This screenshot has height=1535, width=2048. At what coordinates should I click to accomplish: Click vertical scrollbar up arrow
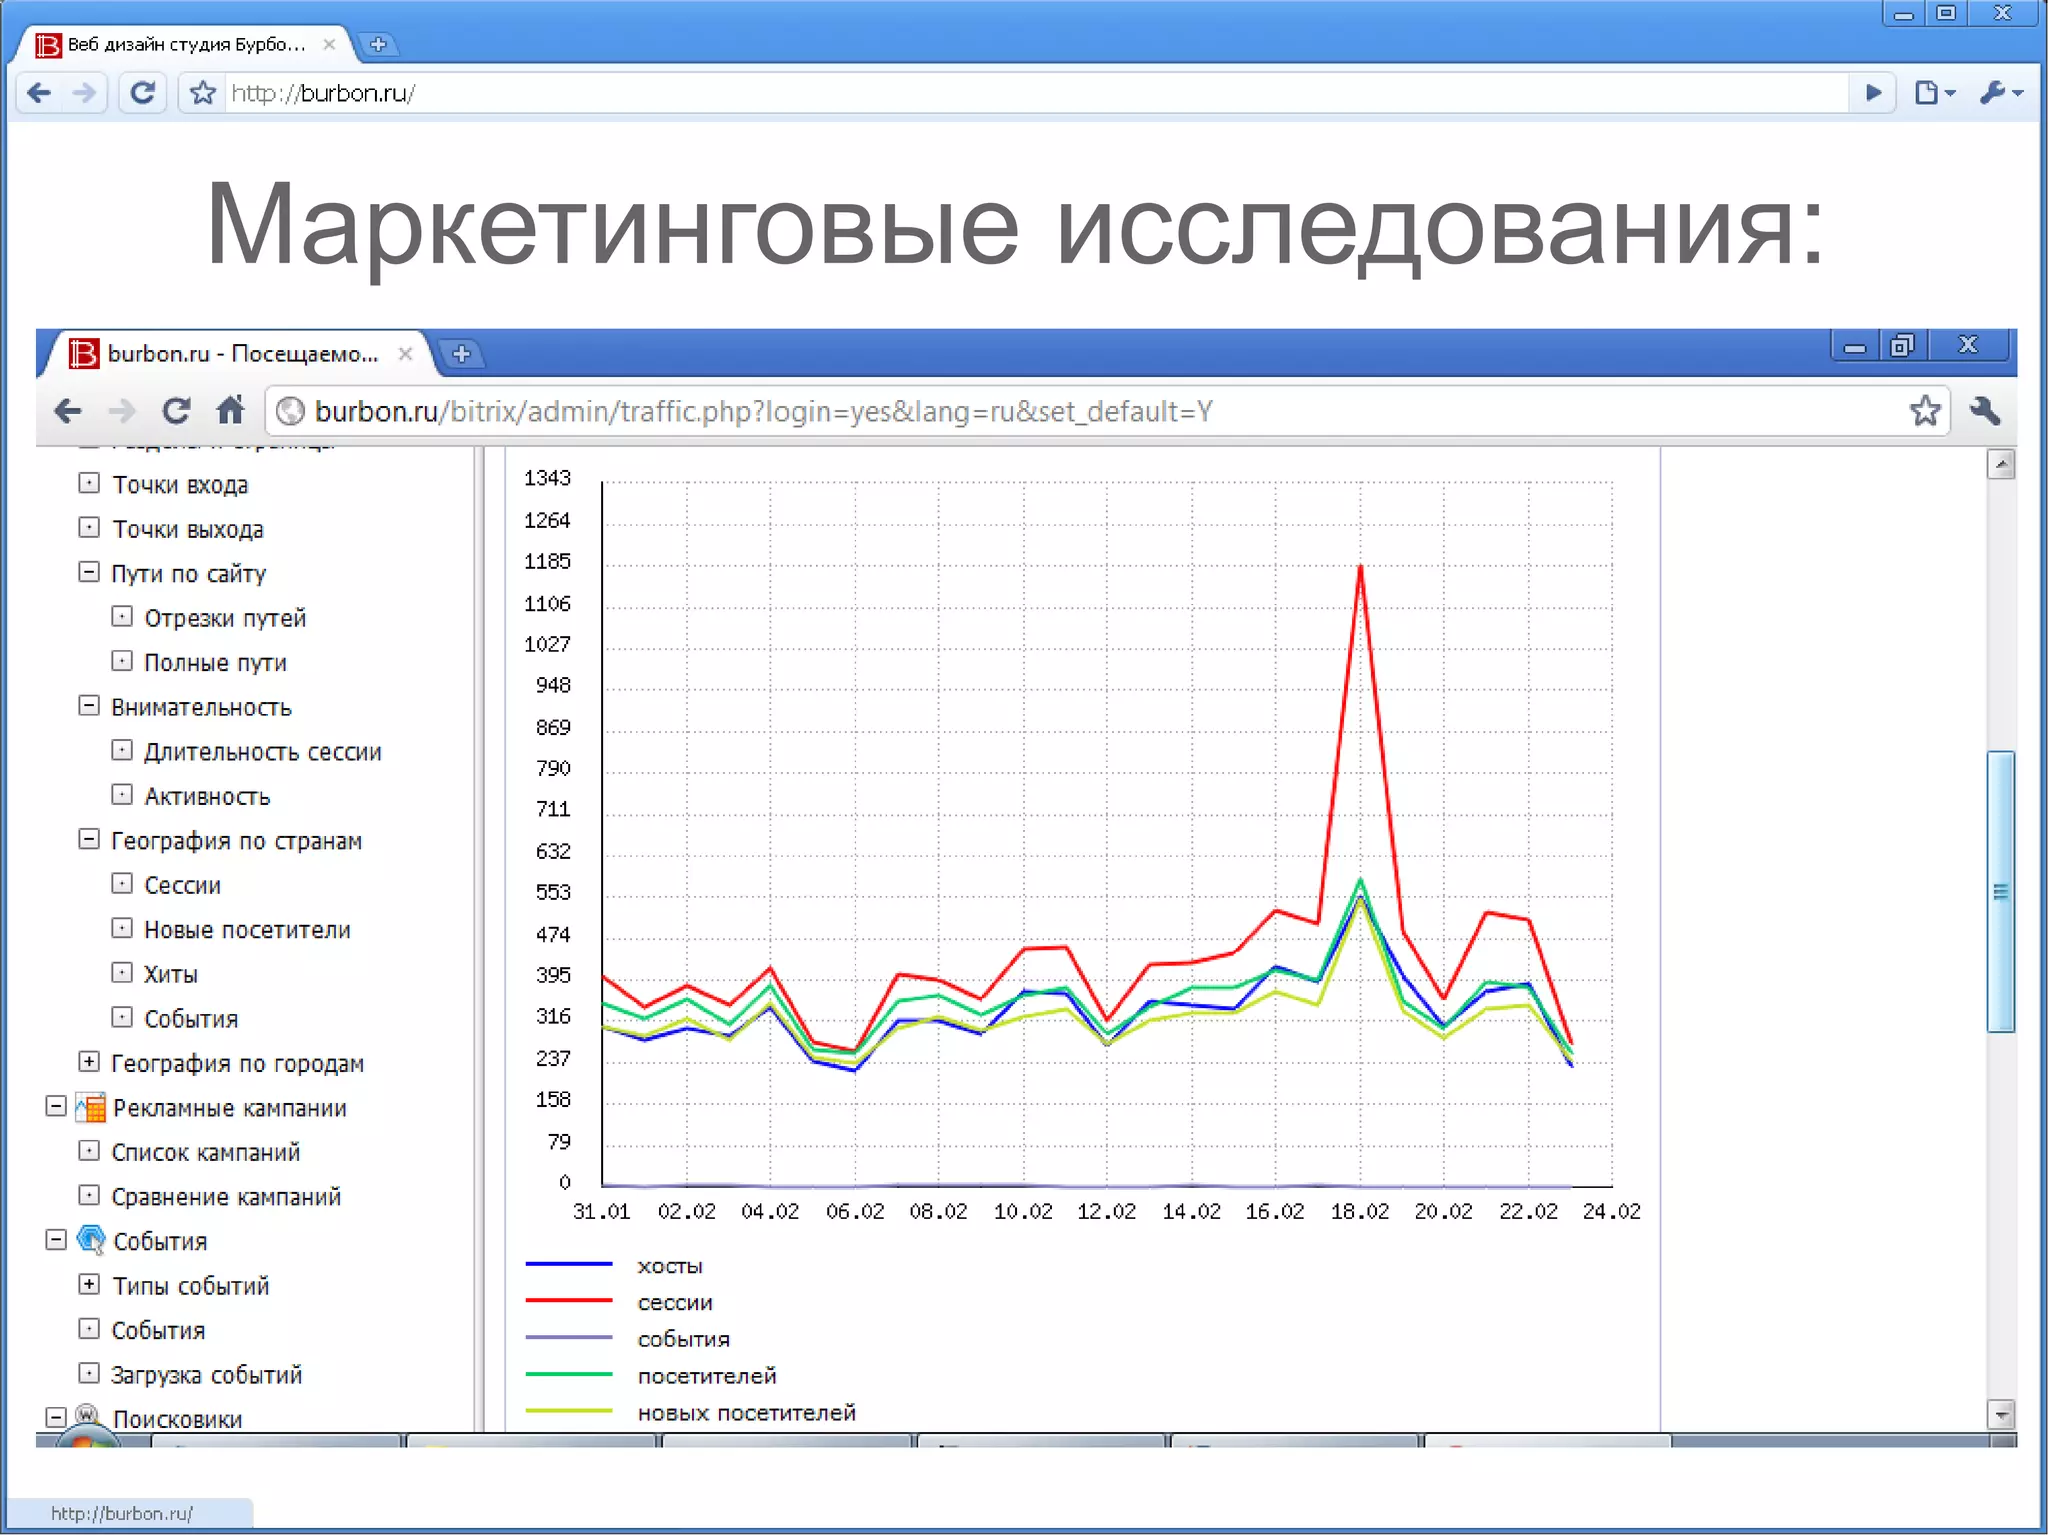[2001, 464]
